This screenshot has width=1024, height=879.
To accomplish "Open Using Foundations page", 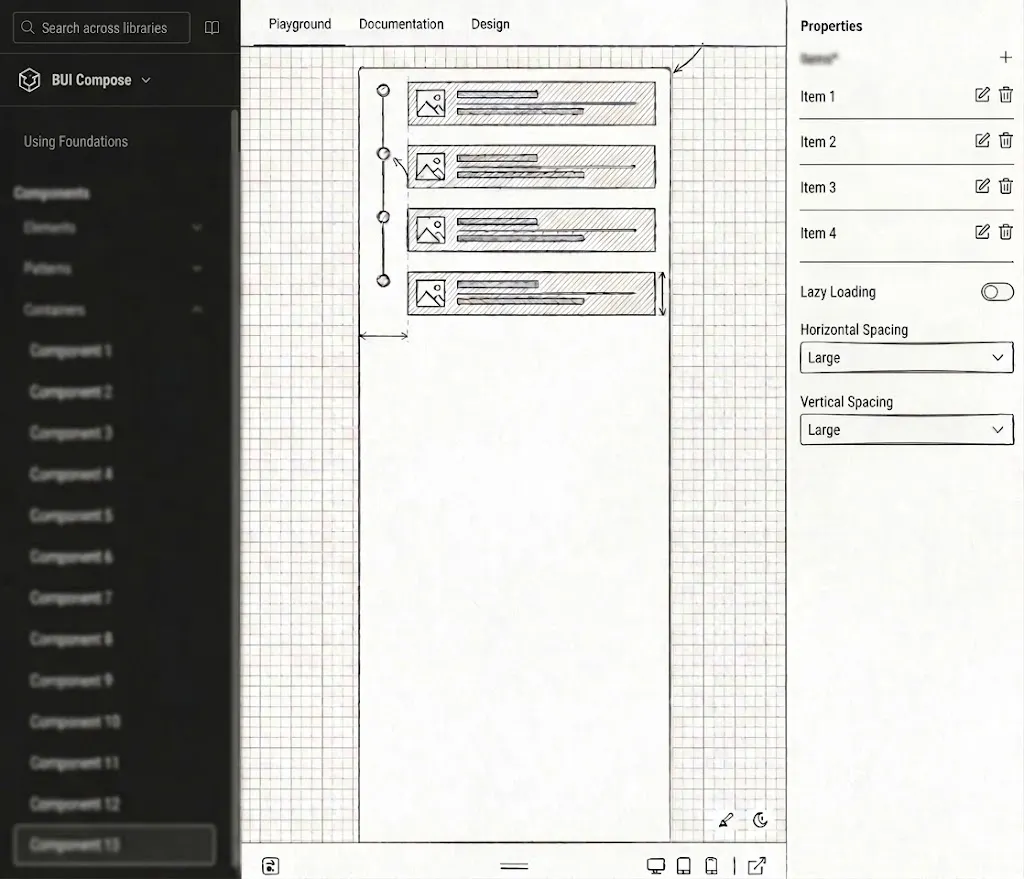I will [76, 142].
